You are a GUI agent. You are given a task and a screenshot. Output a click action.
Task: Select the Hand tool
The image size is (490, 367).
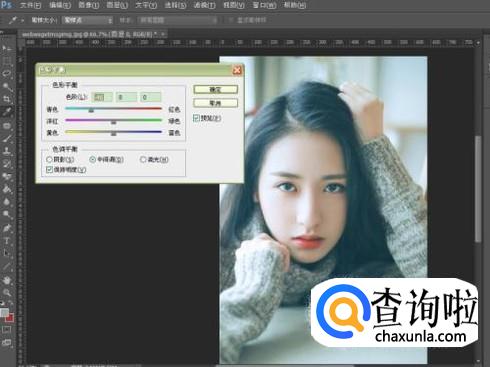click(7, 280)
